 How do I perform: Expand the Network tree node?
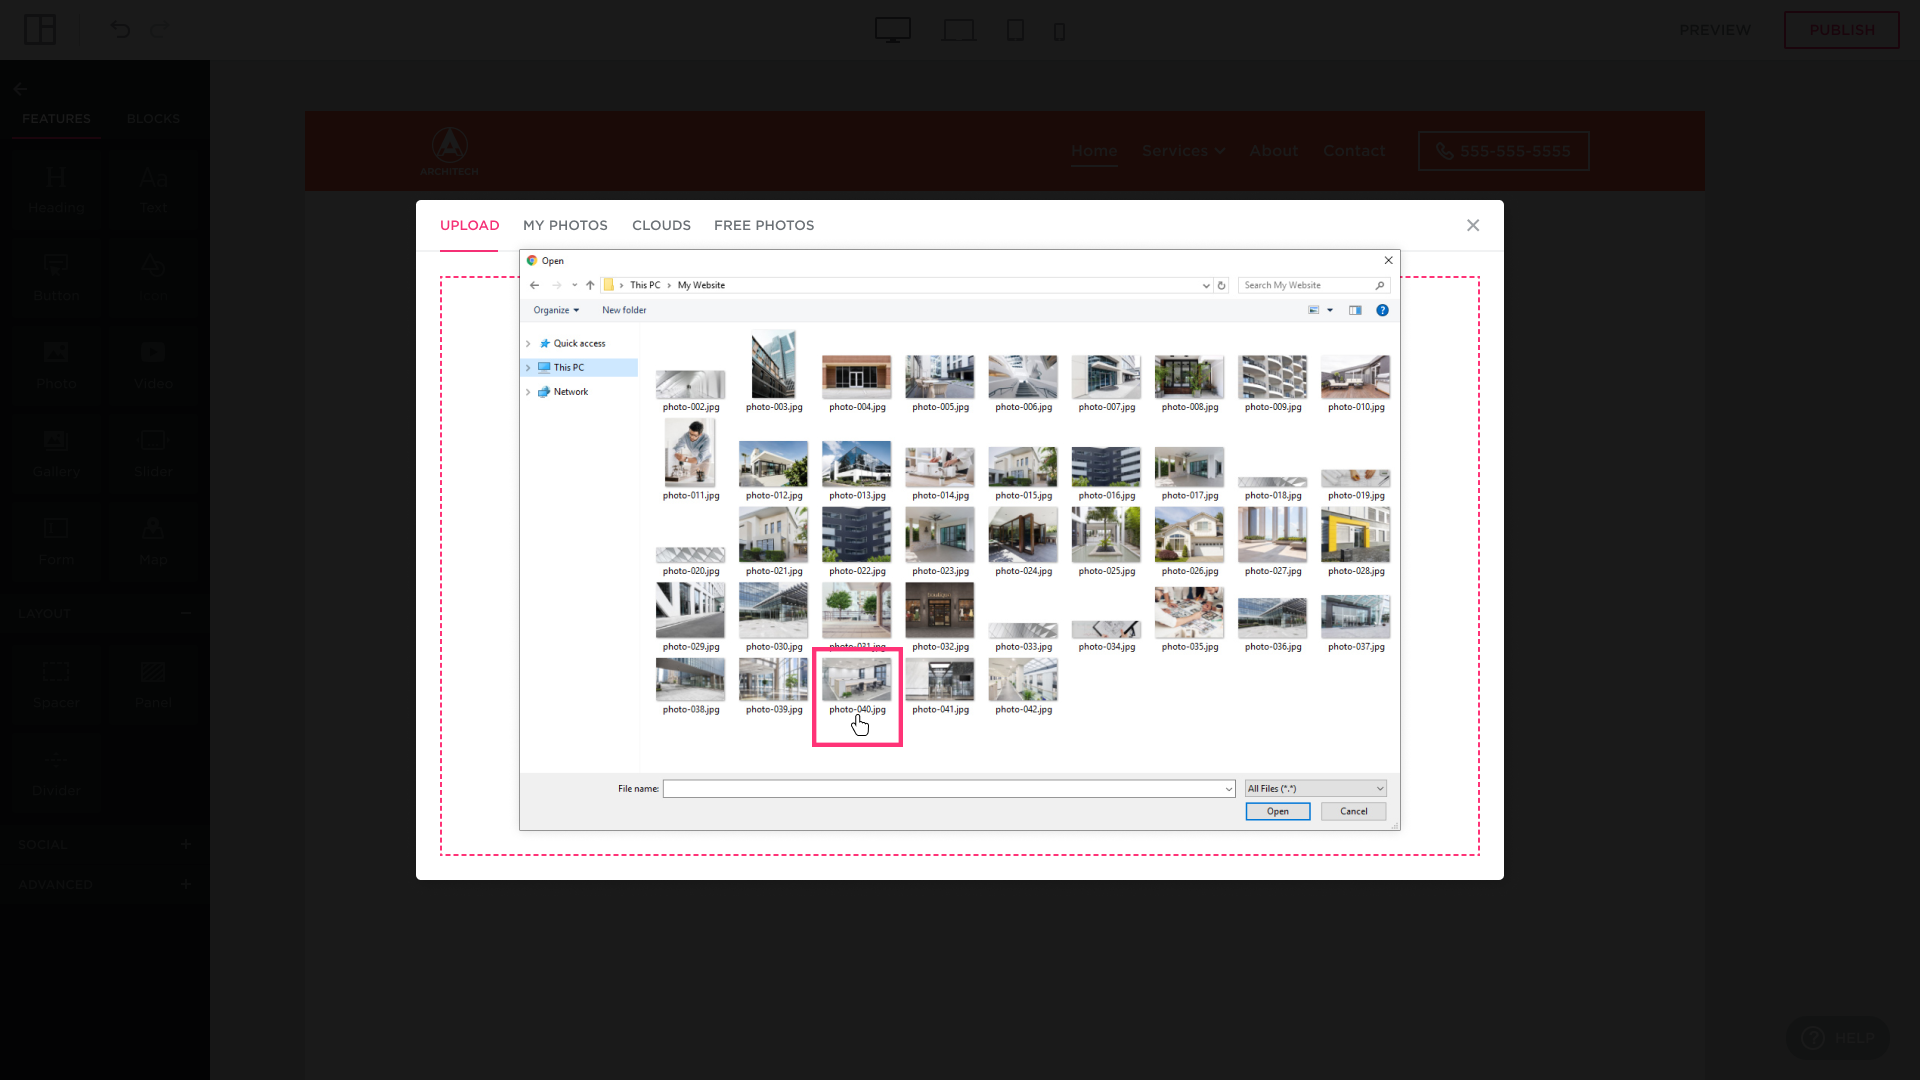coord(528,392)
